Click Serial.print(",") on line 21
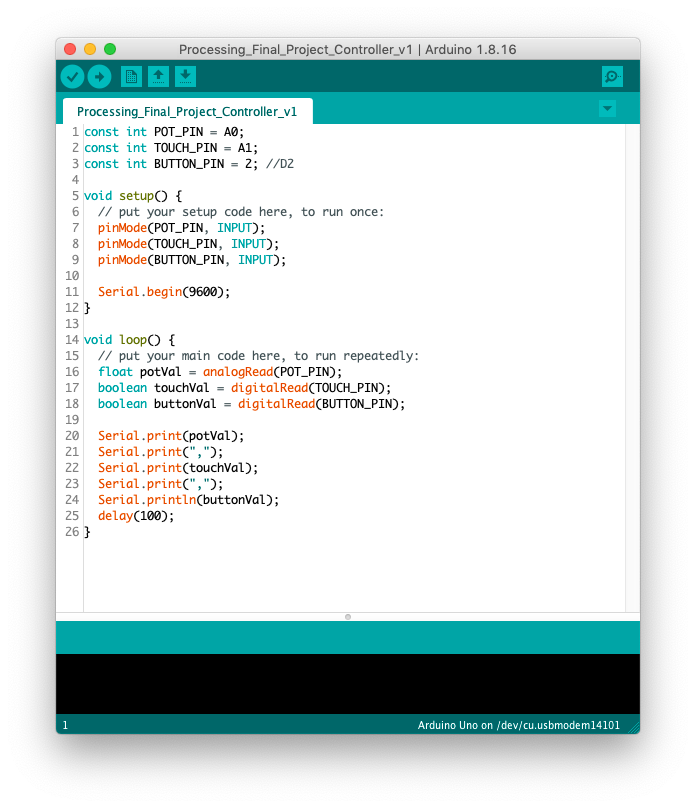The height and width of the screenshot is (808, 696). [161, 451]
